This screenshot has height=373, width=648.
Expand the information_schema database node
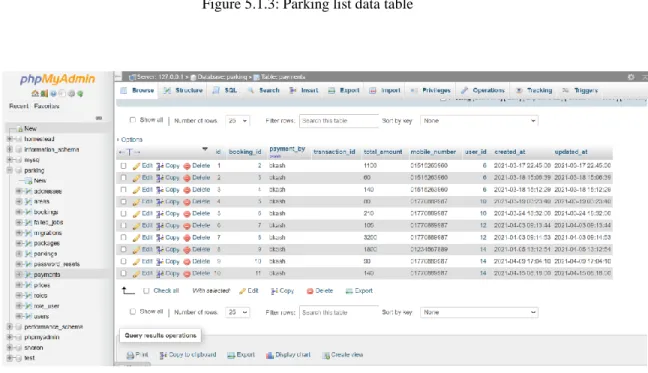(x=10, y=150)
